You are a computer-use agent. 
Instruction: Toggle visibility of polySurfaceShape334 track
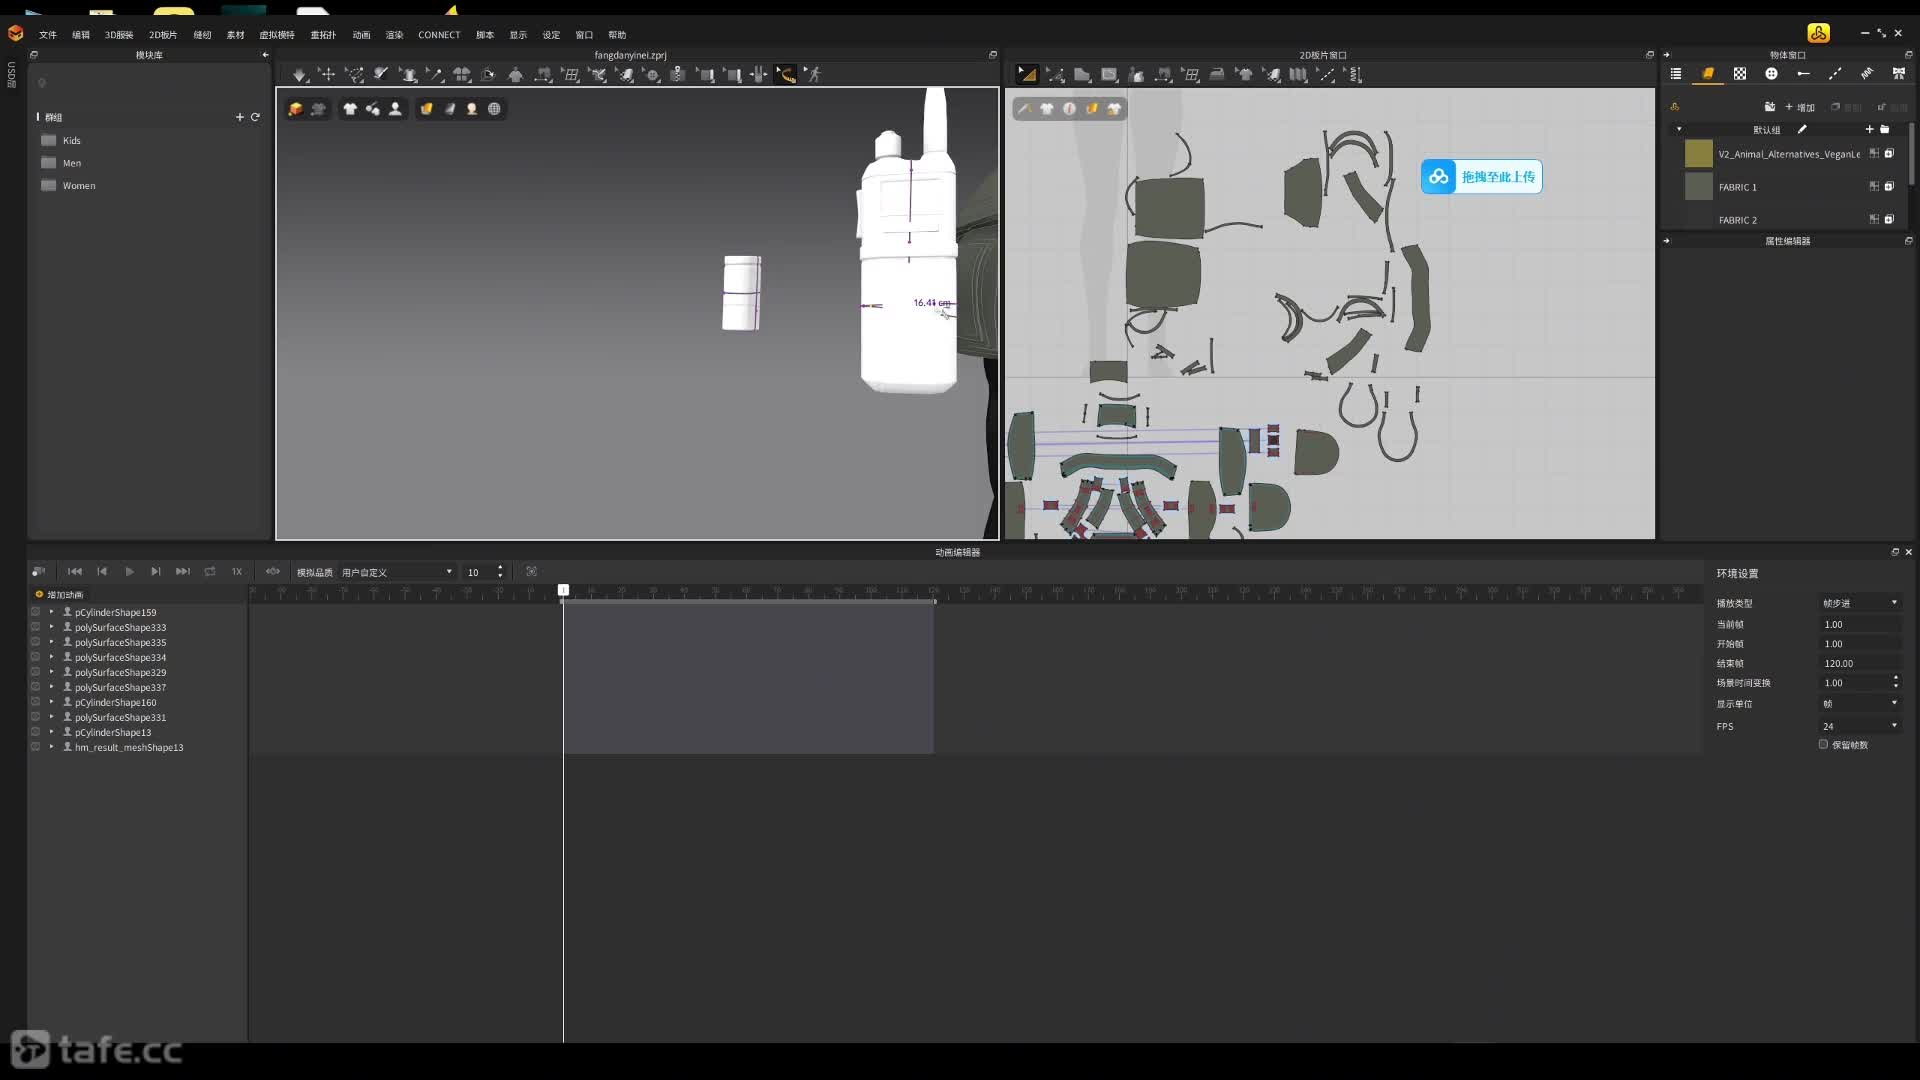pos(35,657)
